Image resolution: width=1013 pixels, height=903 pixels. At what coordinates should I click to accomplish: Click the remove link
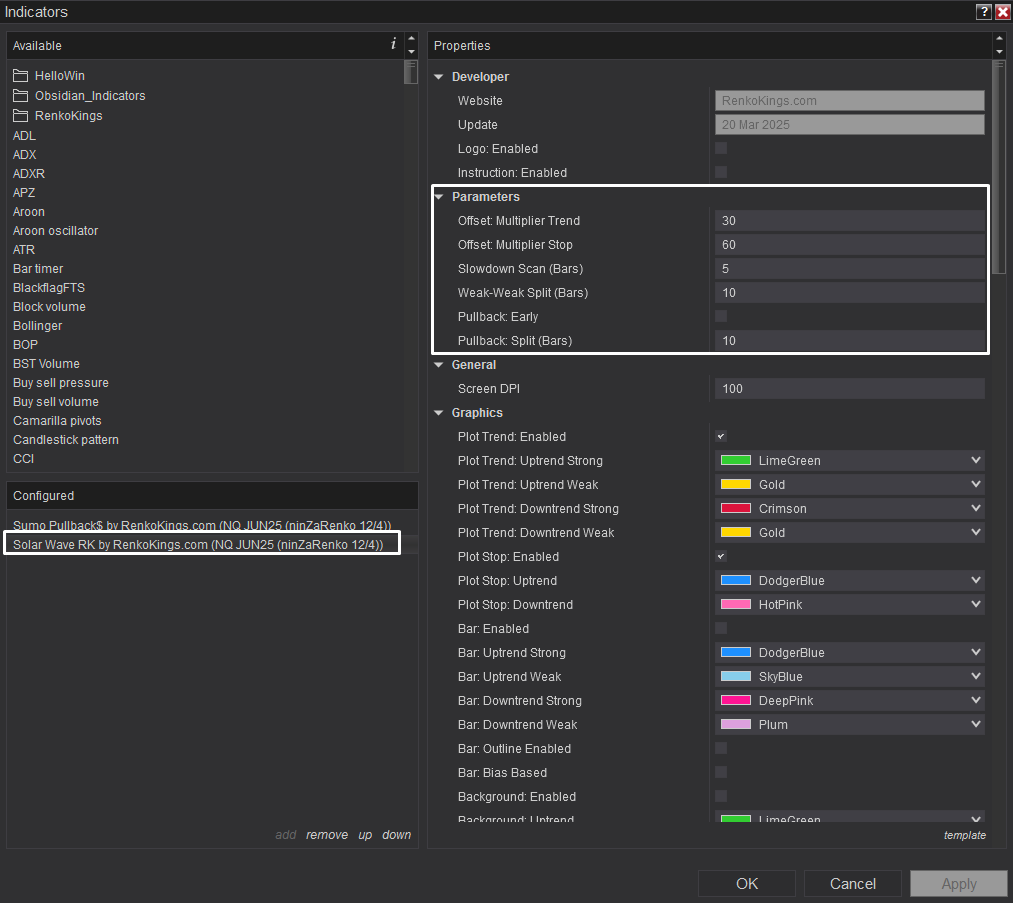pos(327,835)
